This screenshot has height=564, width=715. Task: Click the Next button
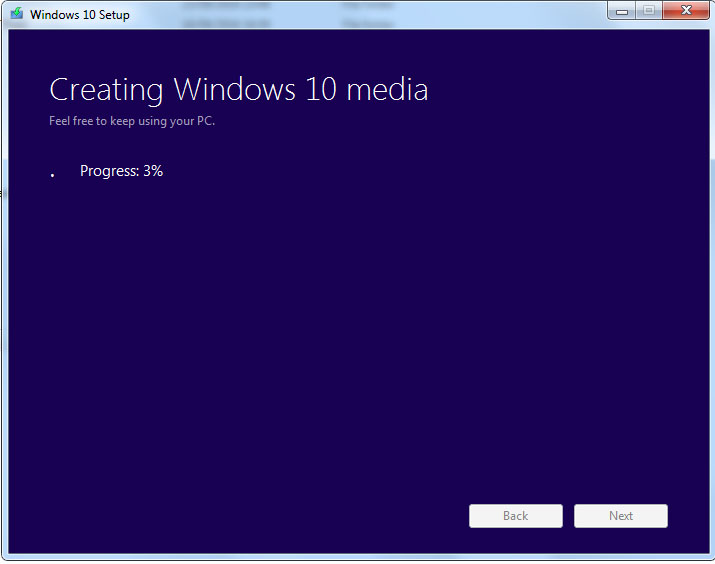tap(621, 516)
